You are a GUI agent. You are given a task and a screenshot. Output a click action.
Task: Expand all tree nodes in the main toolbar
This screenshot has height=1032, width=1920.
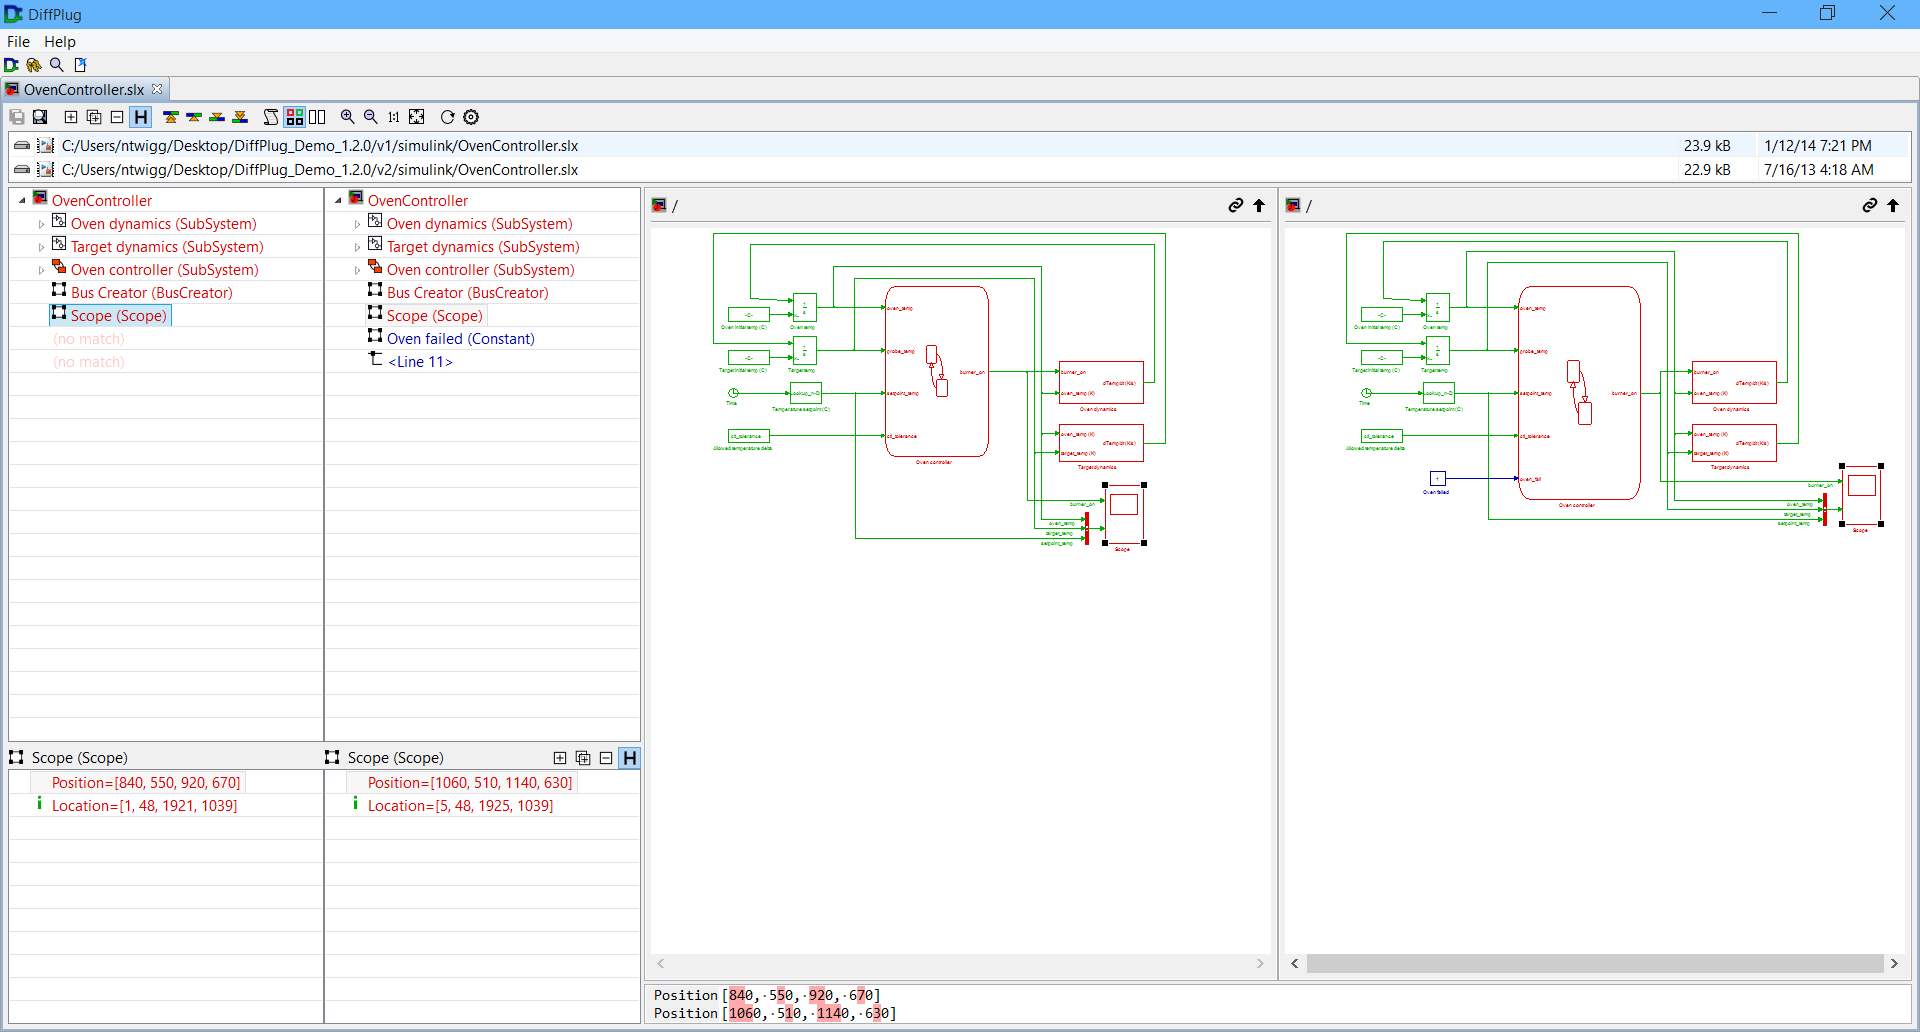pos(94,117)
